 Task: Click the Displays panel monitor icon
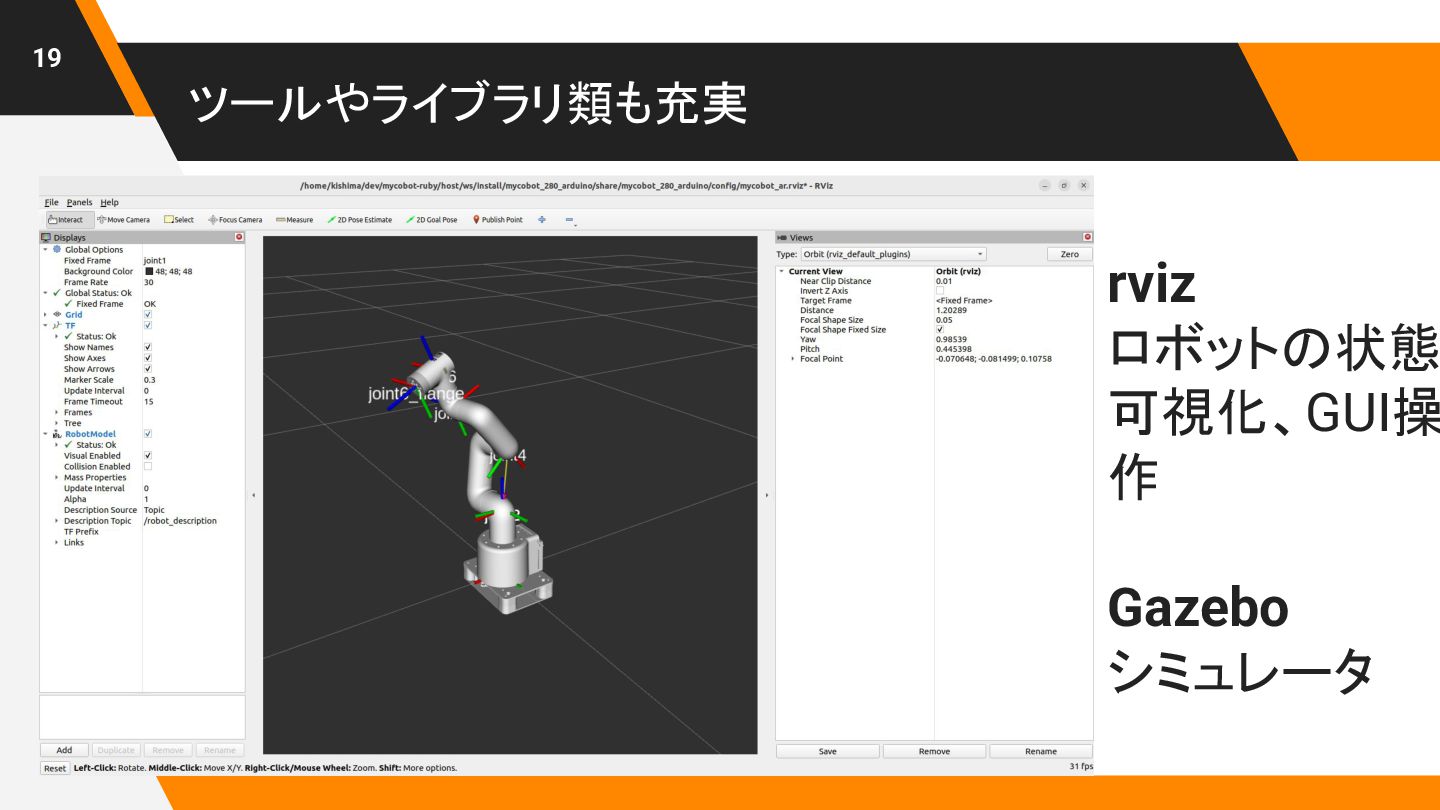(46, 237)
